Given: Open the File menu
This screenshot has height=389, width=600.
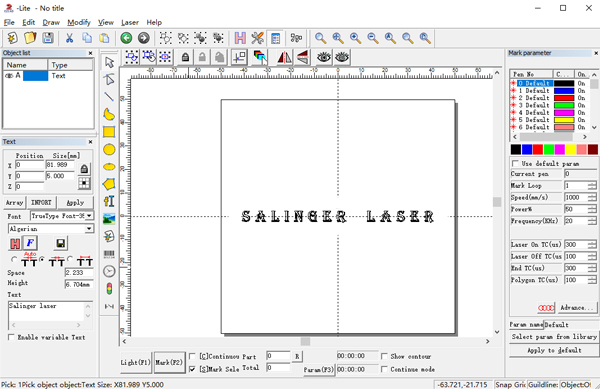Looking at the screenshot, I should tap(9, 22).
